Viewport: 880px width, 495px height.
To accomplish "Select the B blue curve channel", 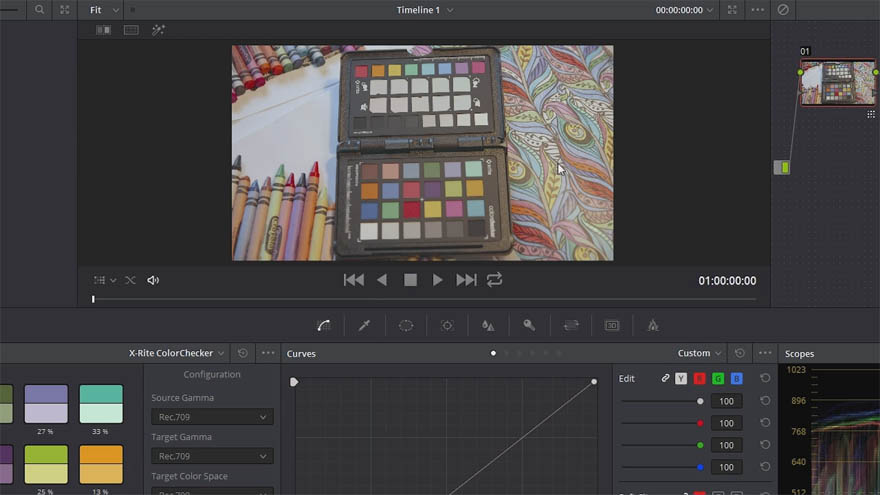I will tap(736, 379).
